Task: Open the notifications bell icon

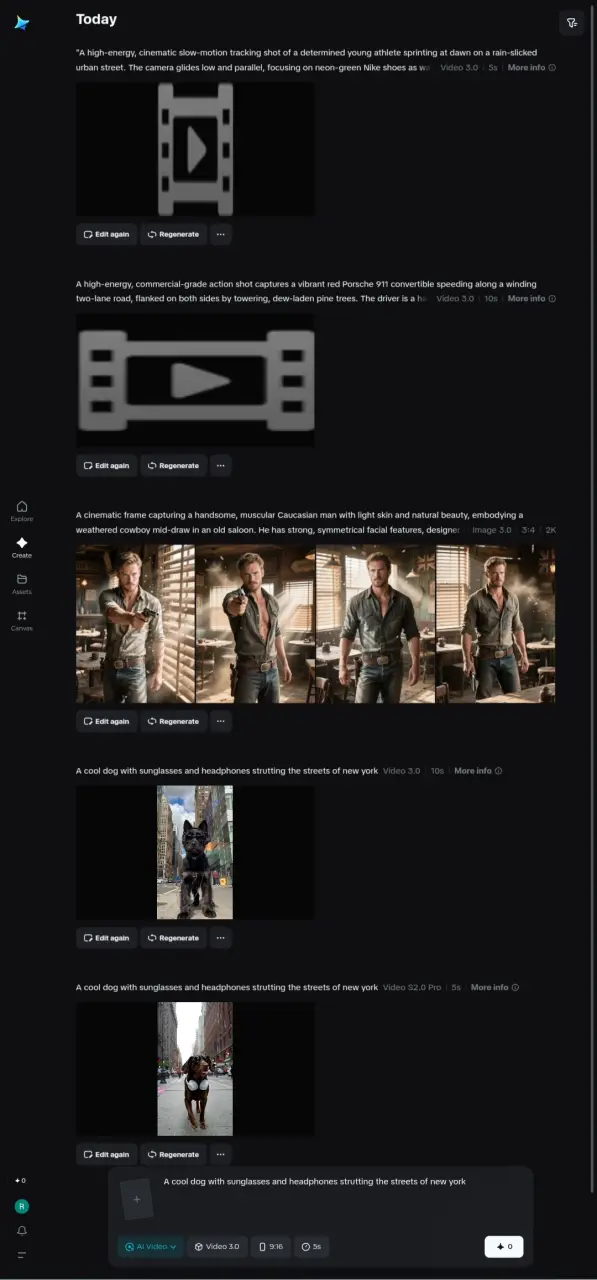Action: 21,1231
